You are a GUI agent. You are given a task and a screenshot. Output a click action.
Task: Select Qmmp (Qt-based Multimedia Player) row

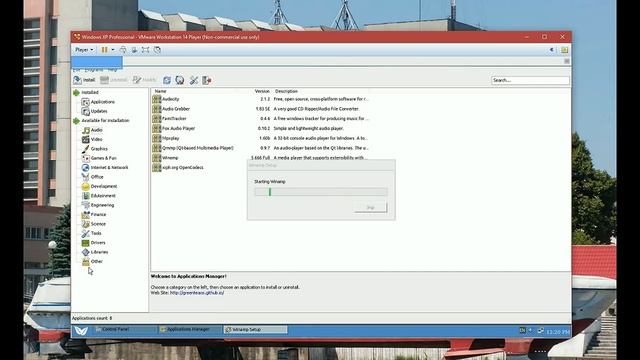coord(261,148)
